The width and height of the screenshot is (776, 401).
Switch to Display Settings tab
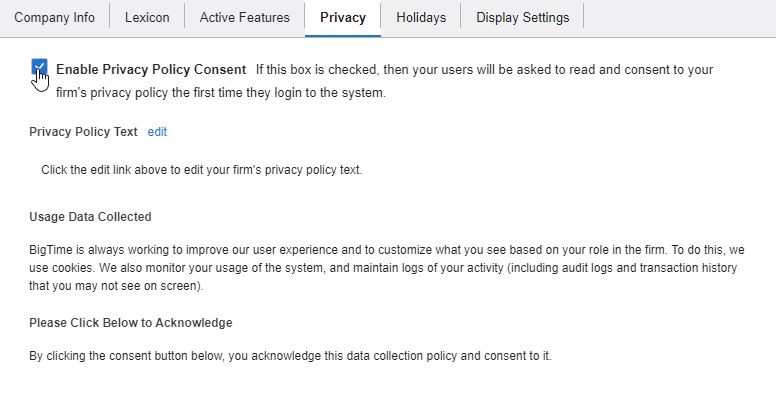coord(522,18)
